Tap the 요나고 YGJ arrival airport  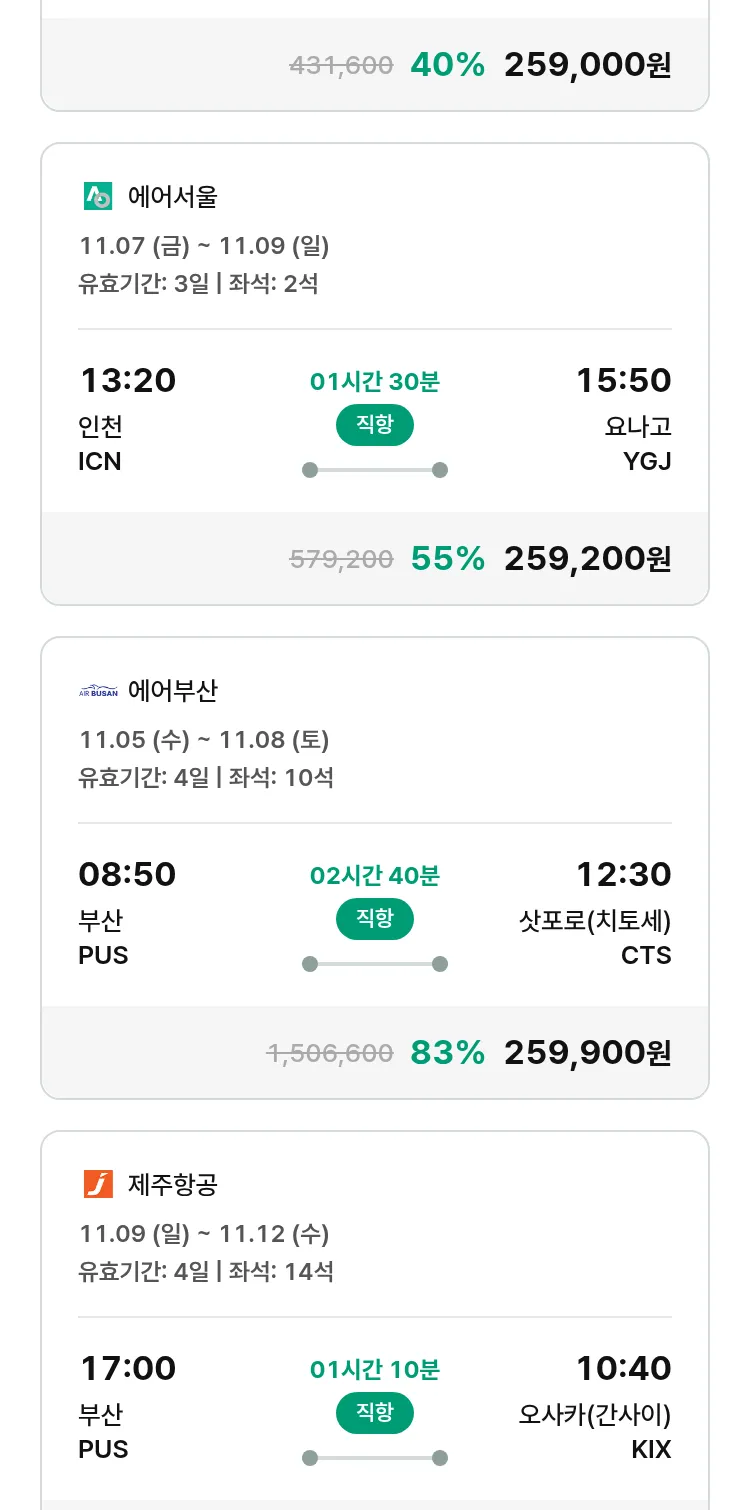pos(637,443)
